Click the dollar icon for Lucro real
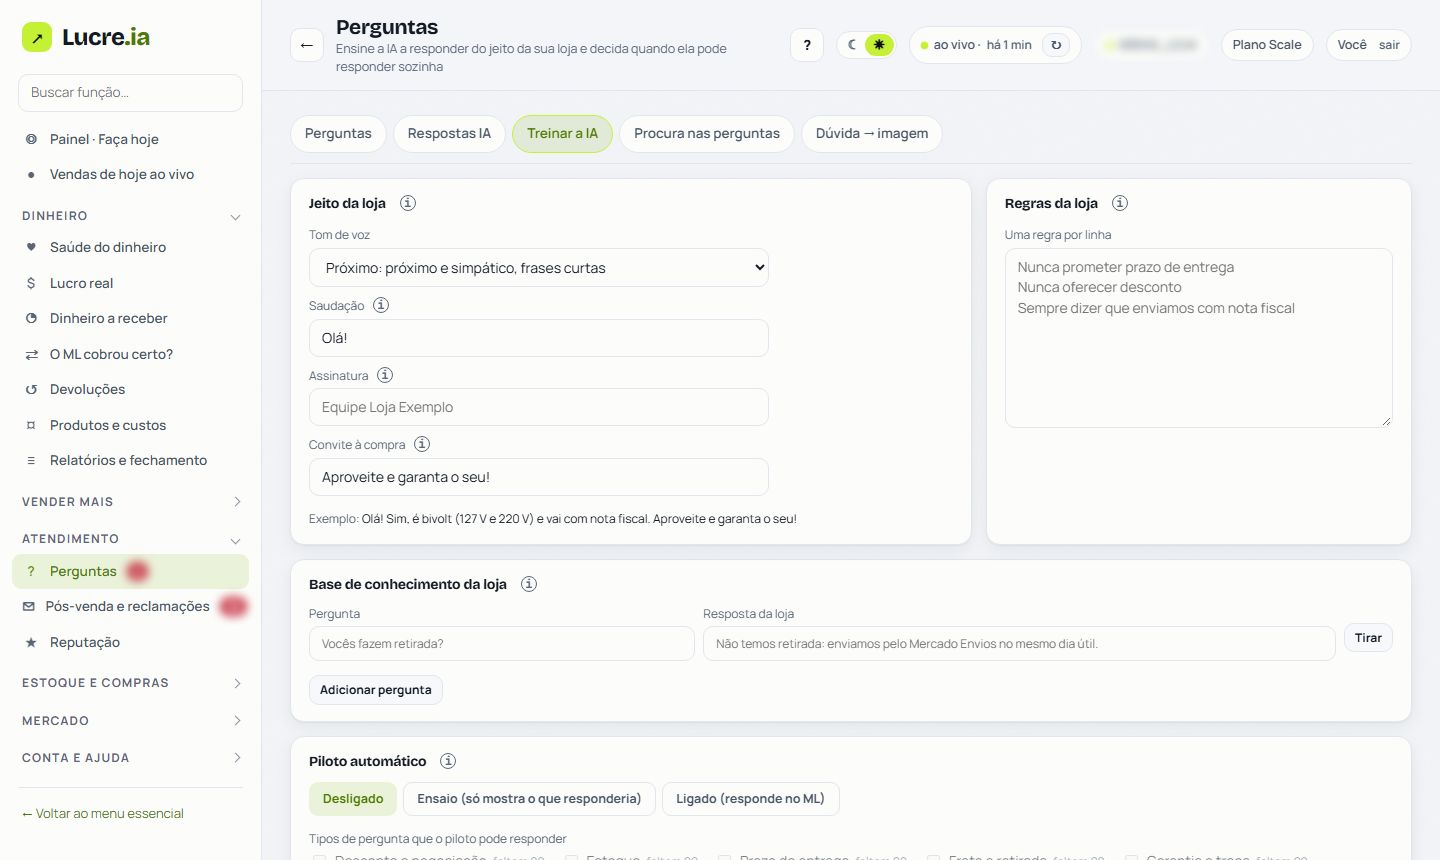 31,283
